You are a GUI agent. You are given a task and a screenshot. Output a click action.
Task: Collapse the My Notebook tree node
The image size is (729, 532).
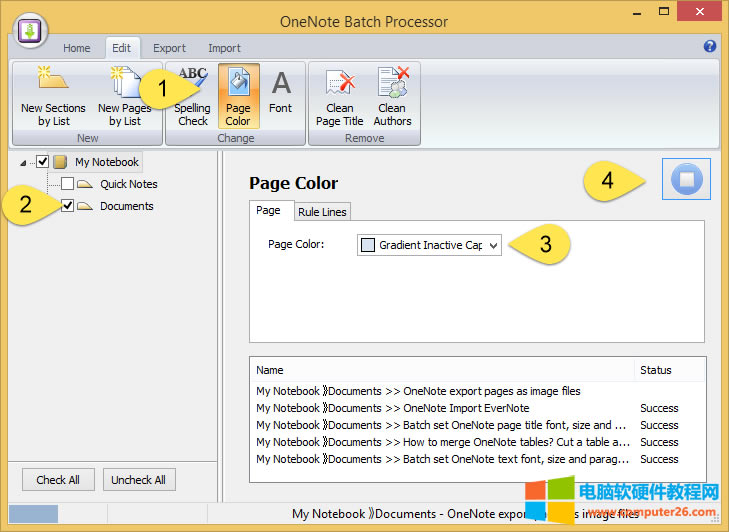[x=24, y=163]
